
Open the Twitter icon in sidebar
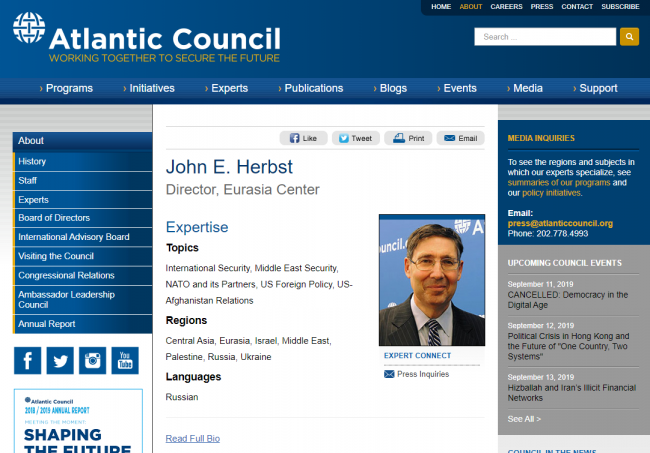60,361
